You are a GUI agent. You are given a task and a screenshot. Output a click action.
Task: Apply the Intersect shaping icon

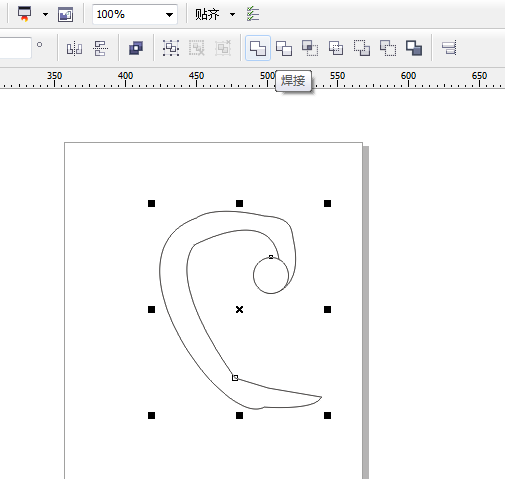tap(310, 48)
